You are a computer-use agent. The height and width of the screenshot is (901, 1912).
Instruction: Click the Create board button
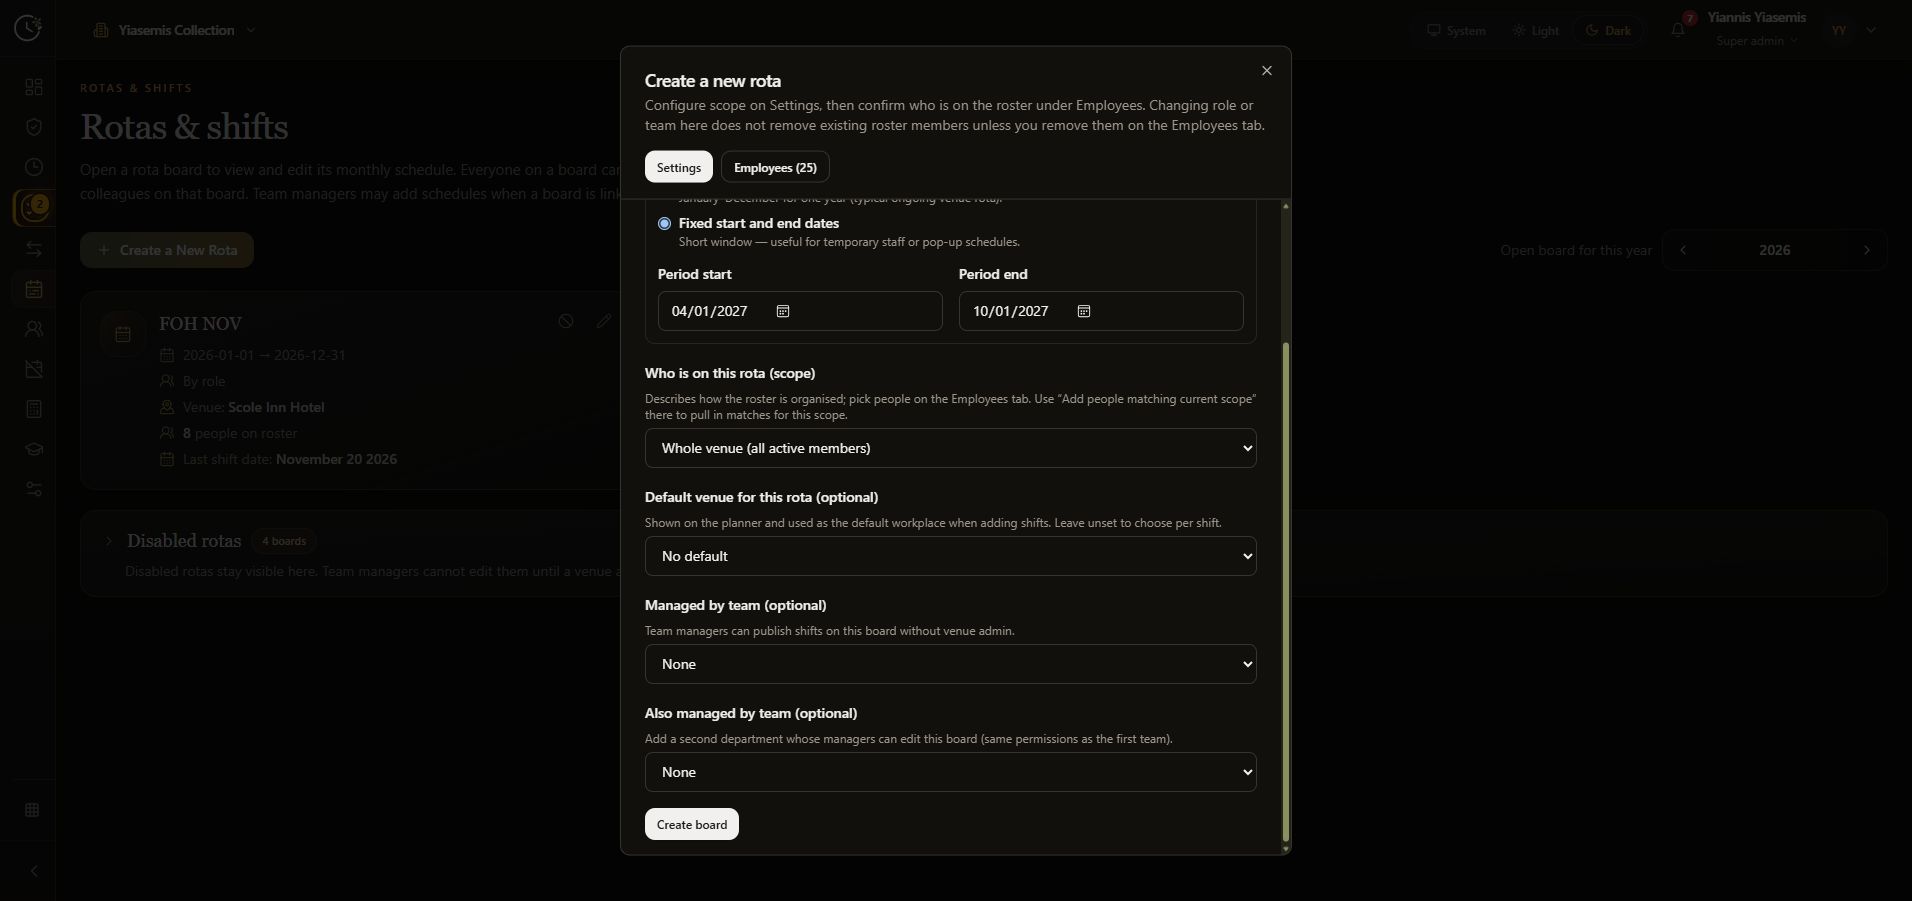(691, 824)
